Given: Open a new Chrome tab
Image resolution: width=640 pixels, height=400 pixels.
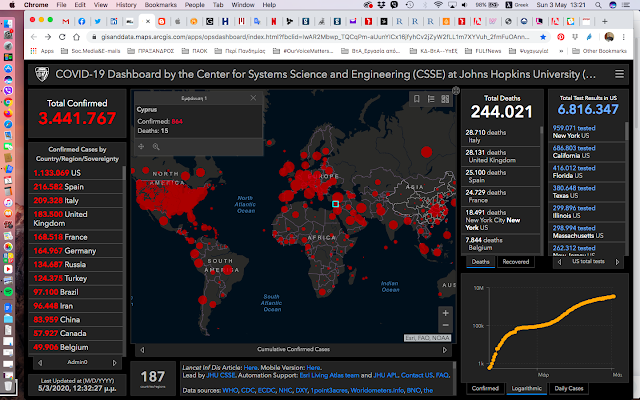Looking at the screenshot, I should 604,21.
